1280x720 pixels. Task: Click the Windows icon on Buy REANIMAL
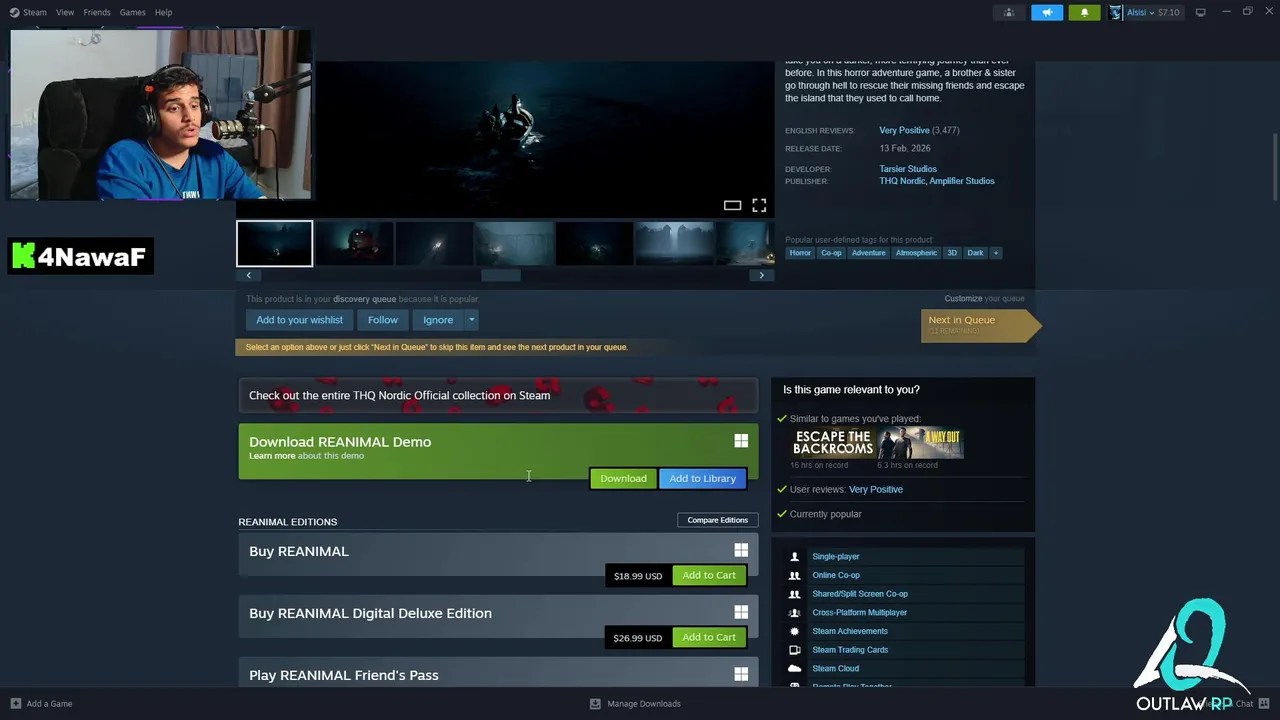pos(741,550)
